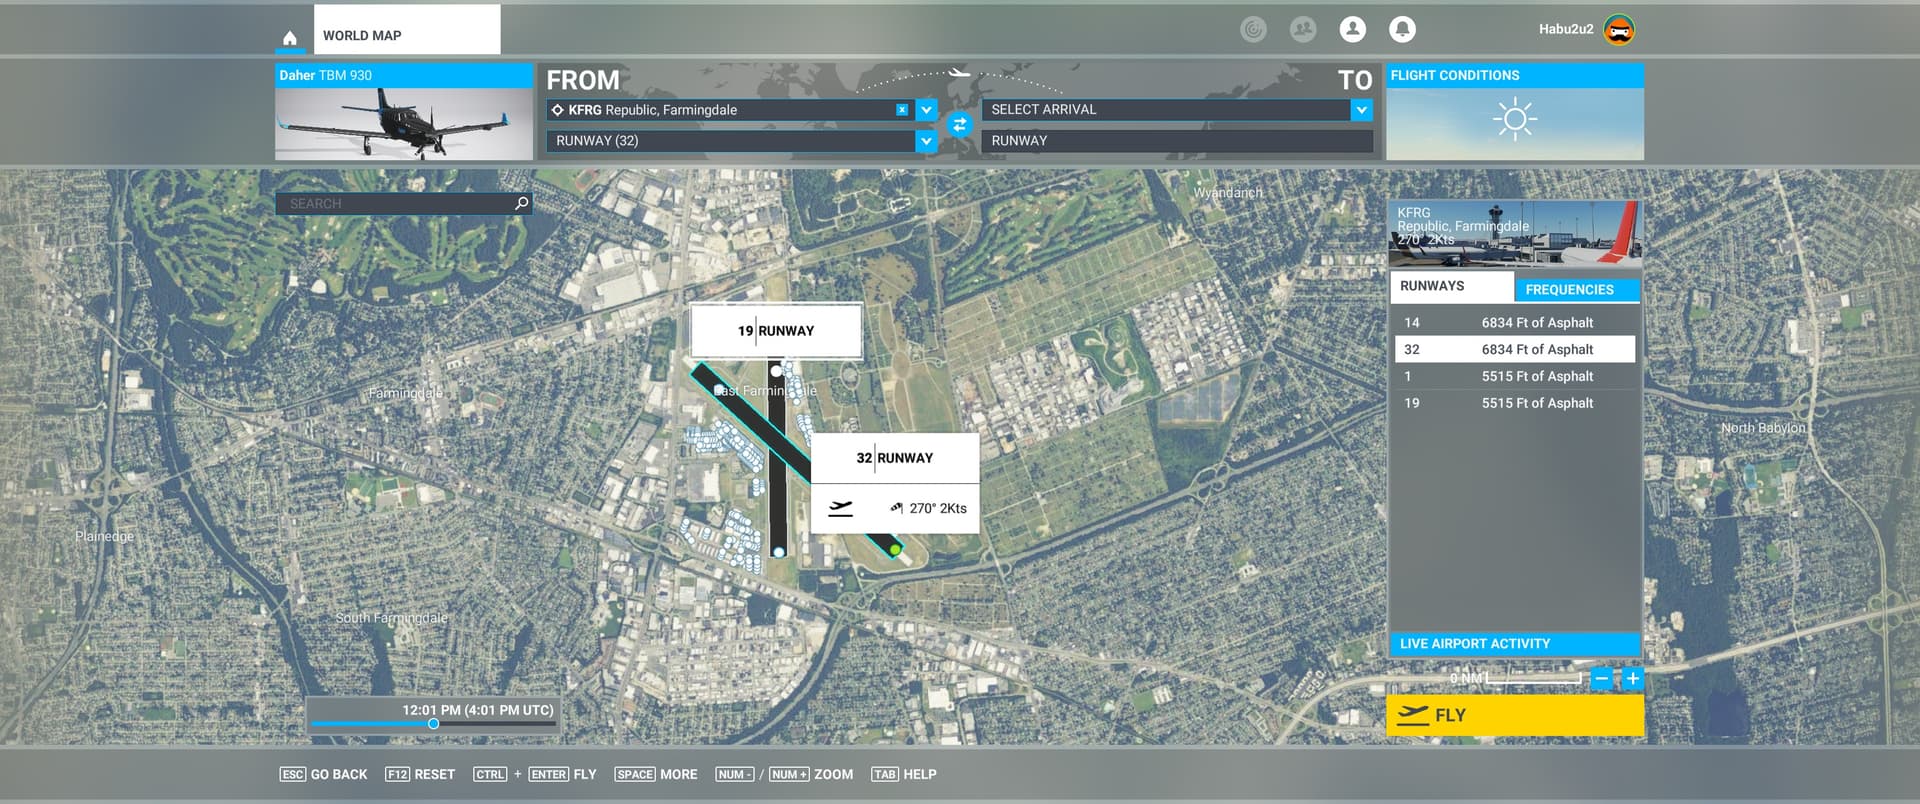This screenshot has height=804, width=1920.
Task: Swap departure and arrival airports
Action: tap(959, 124)
